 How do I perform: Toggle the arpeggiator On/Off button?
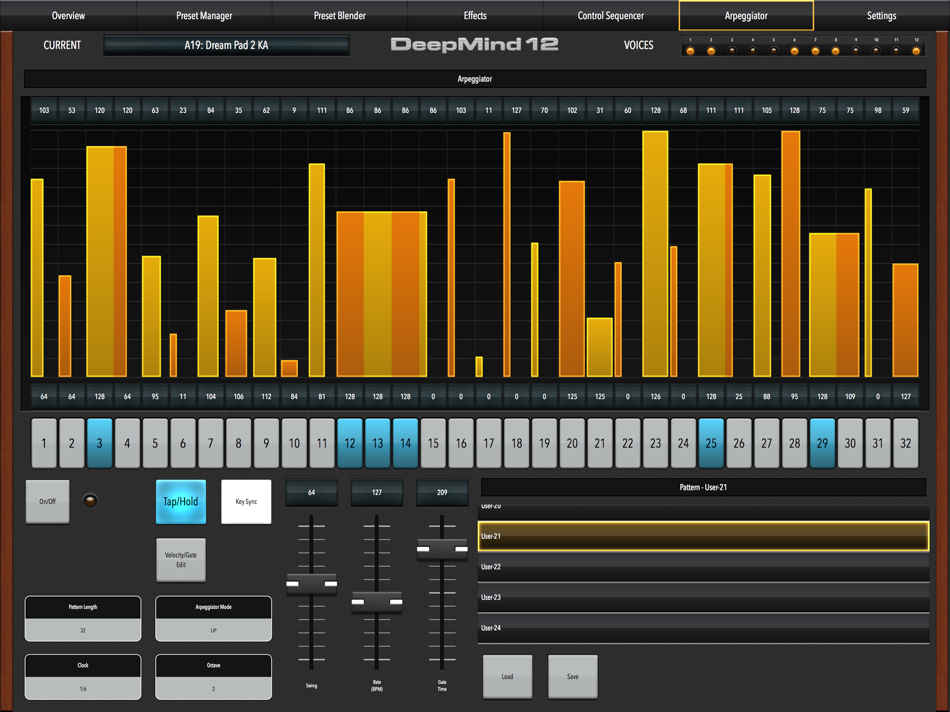44,501
